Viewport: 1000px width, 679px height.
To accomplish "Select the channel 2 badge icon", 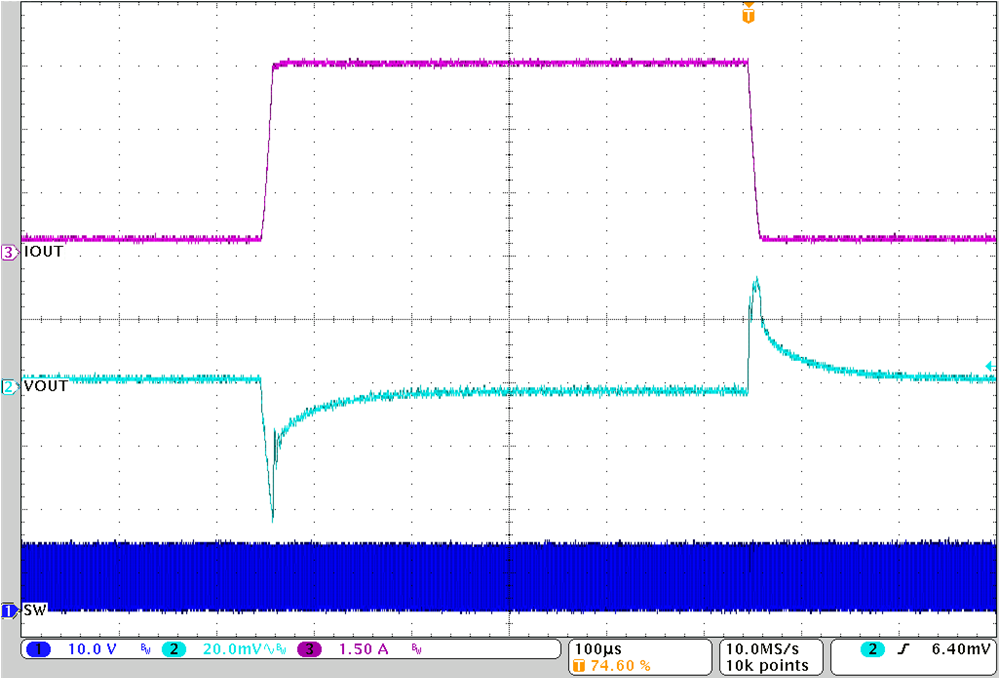I will coord(172,648).
